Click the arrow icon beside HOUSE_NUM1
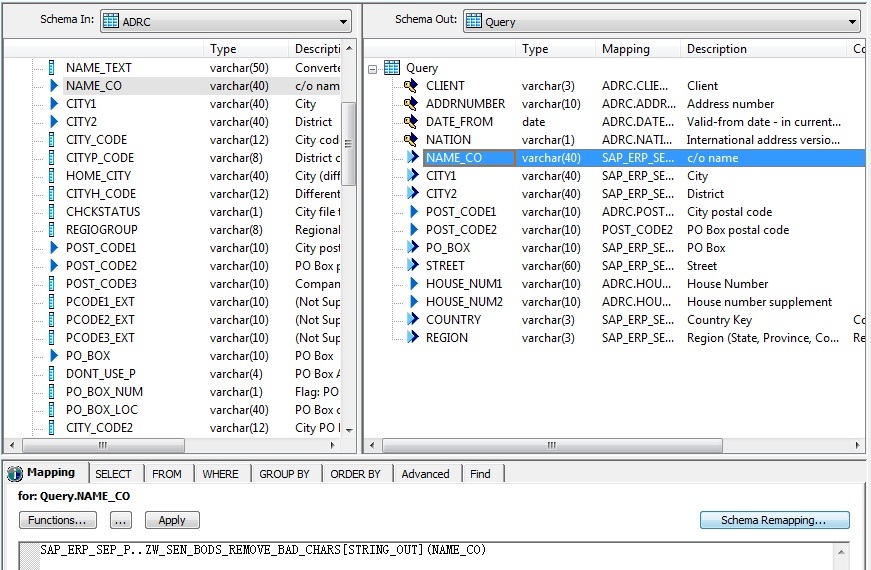 (x=413, y=284)
